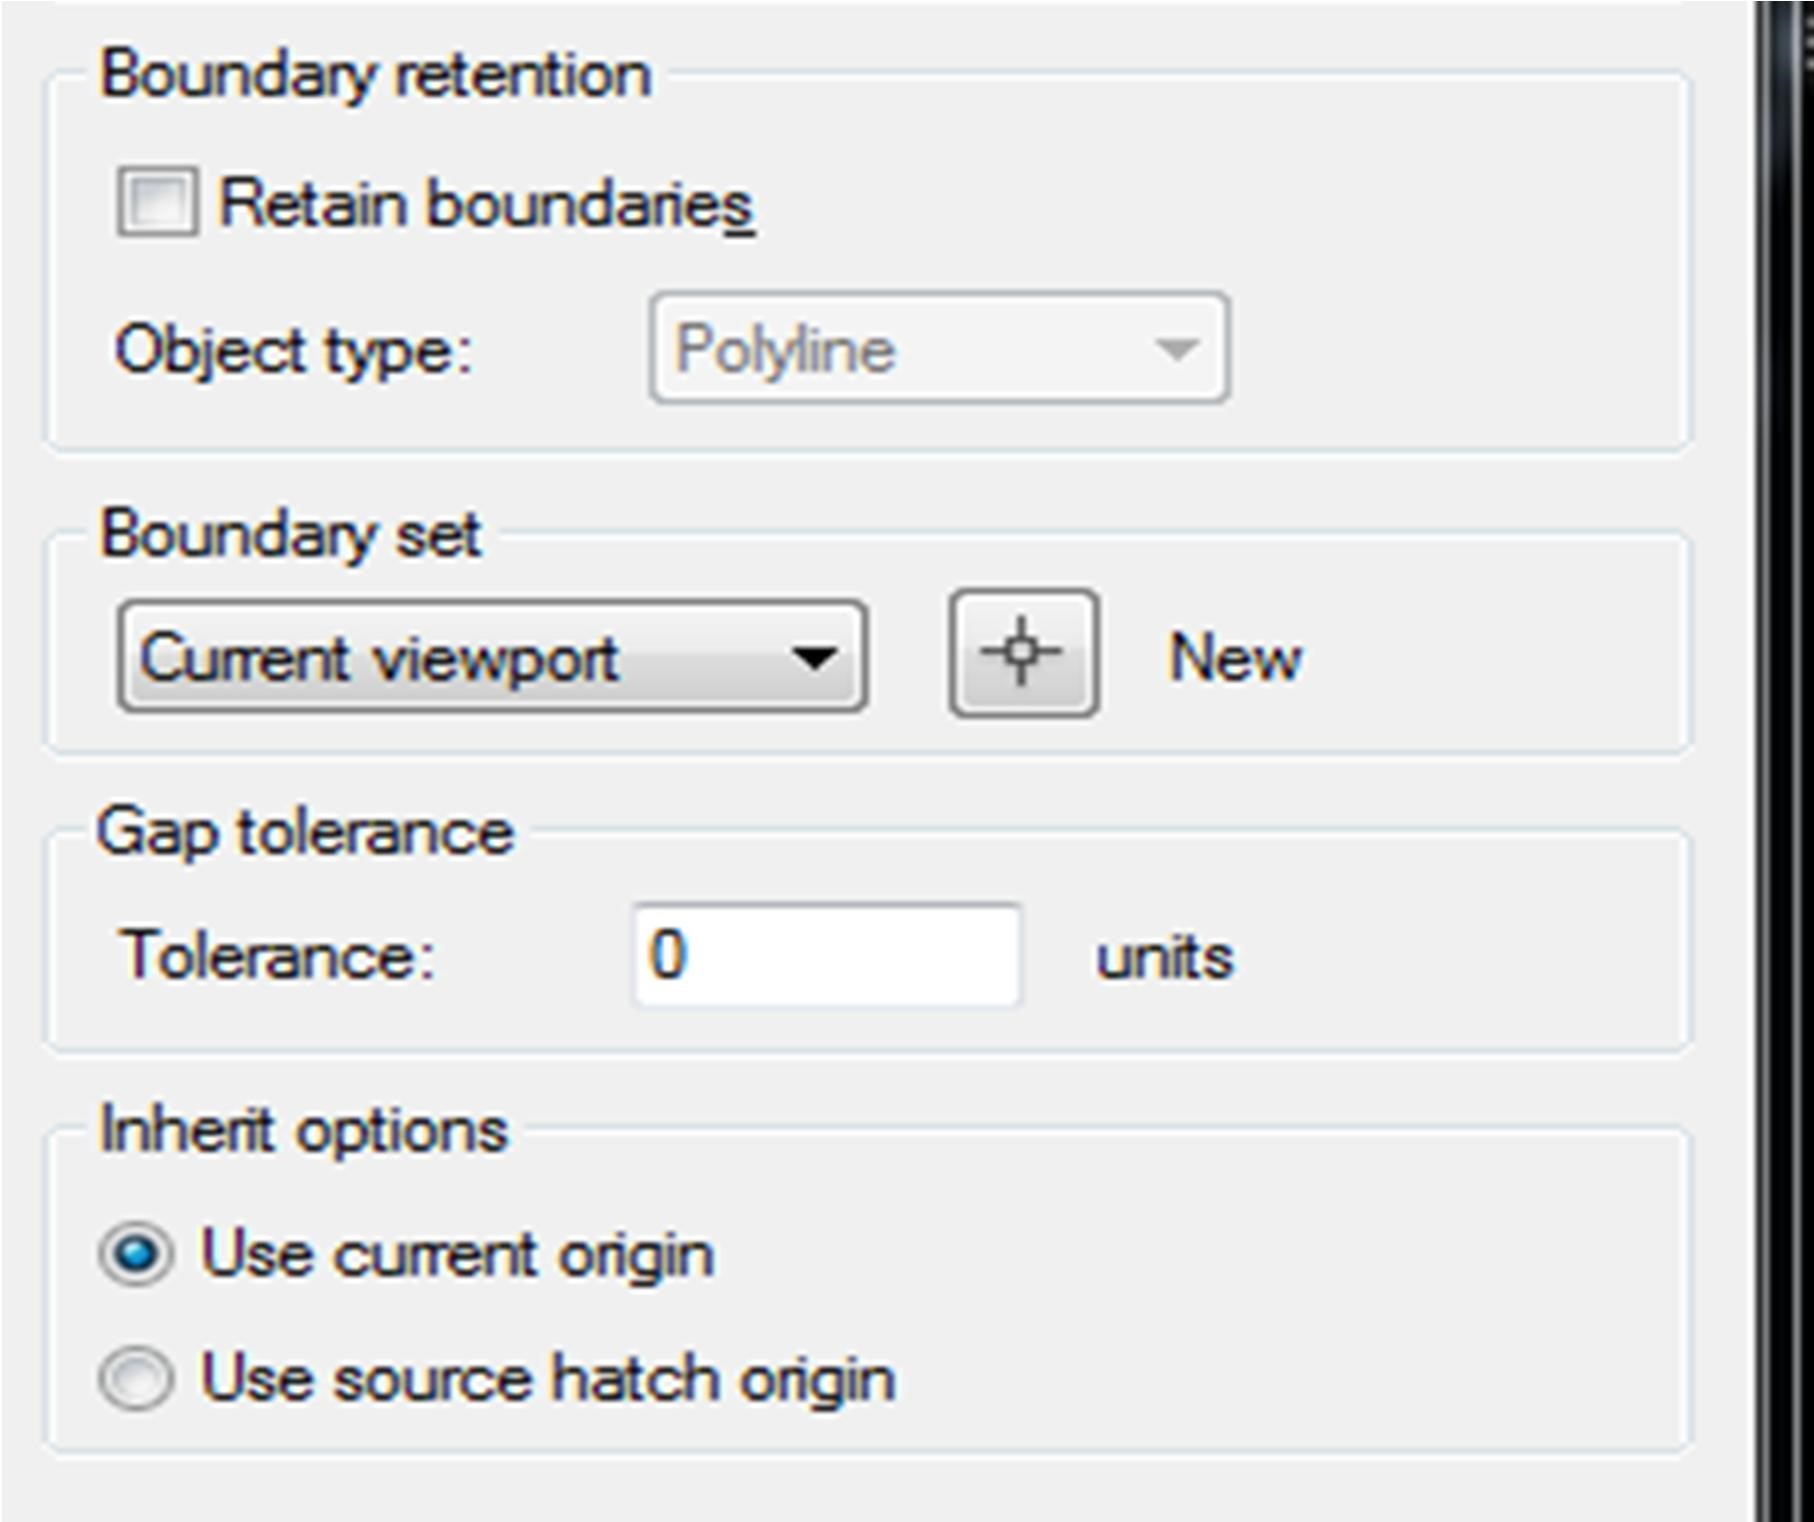Click the Boundary retention group title
Screen dimensions: 1814x1522
(x=376, y=75)
